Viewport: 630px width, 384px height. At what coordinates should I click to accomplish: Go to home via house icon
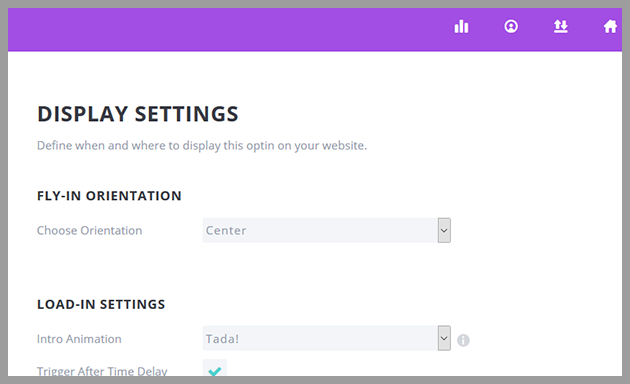coord(610,27)
